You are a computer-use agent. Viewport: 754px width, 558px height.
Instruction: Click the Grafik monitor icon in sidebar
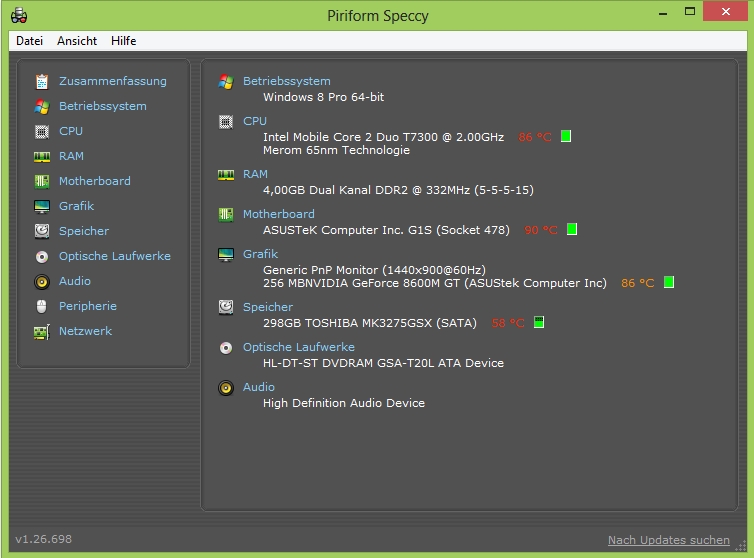coord(42,206)
